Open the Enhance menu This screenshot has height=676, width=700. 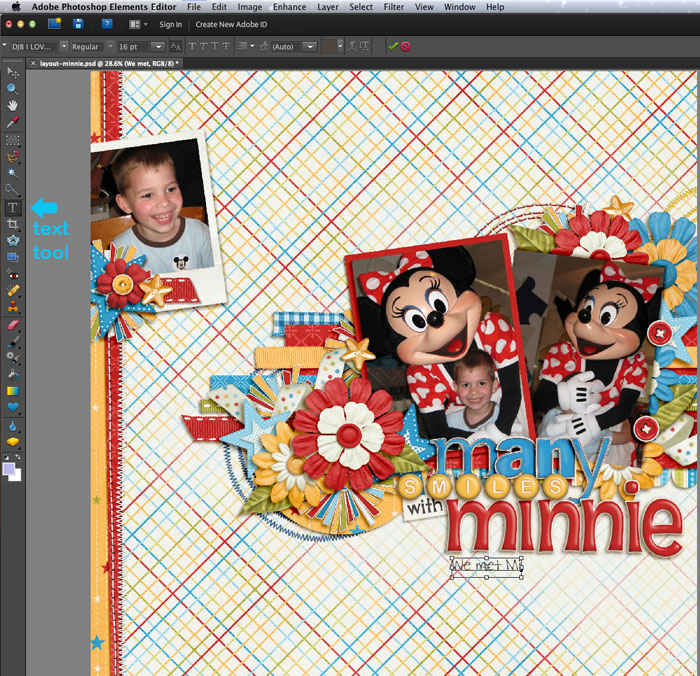(x=290, y=7)
